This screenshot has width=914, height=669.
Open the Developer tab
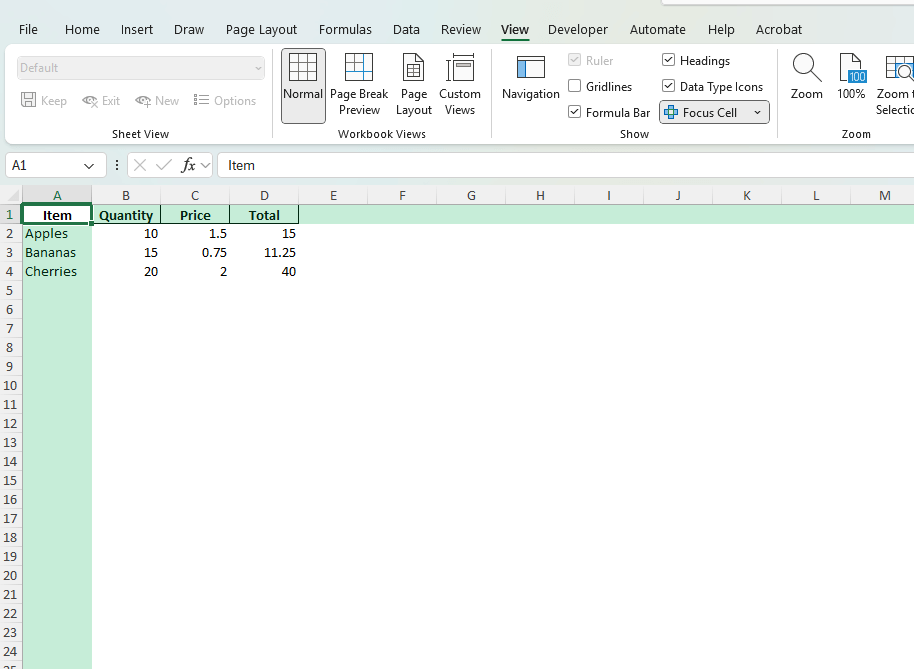(578, 30)
